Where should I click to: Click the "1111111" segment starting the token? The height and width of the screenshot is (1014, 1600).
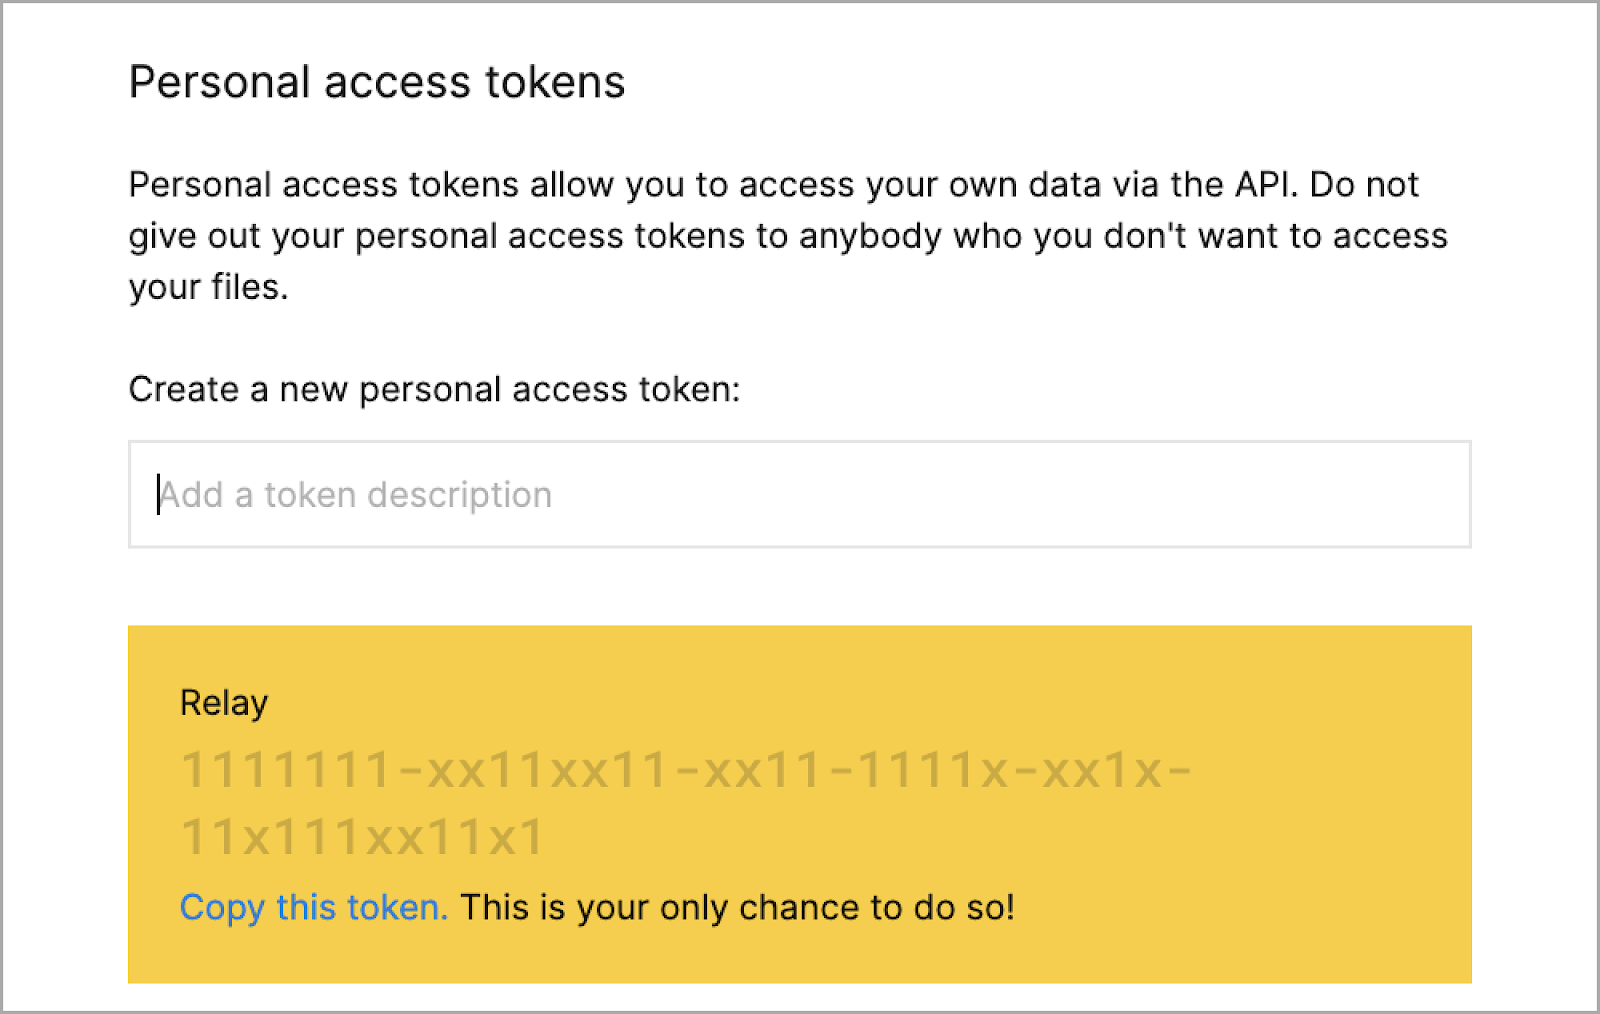(x=287, y=770)
